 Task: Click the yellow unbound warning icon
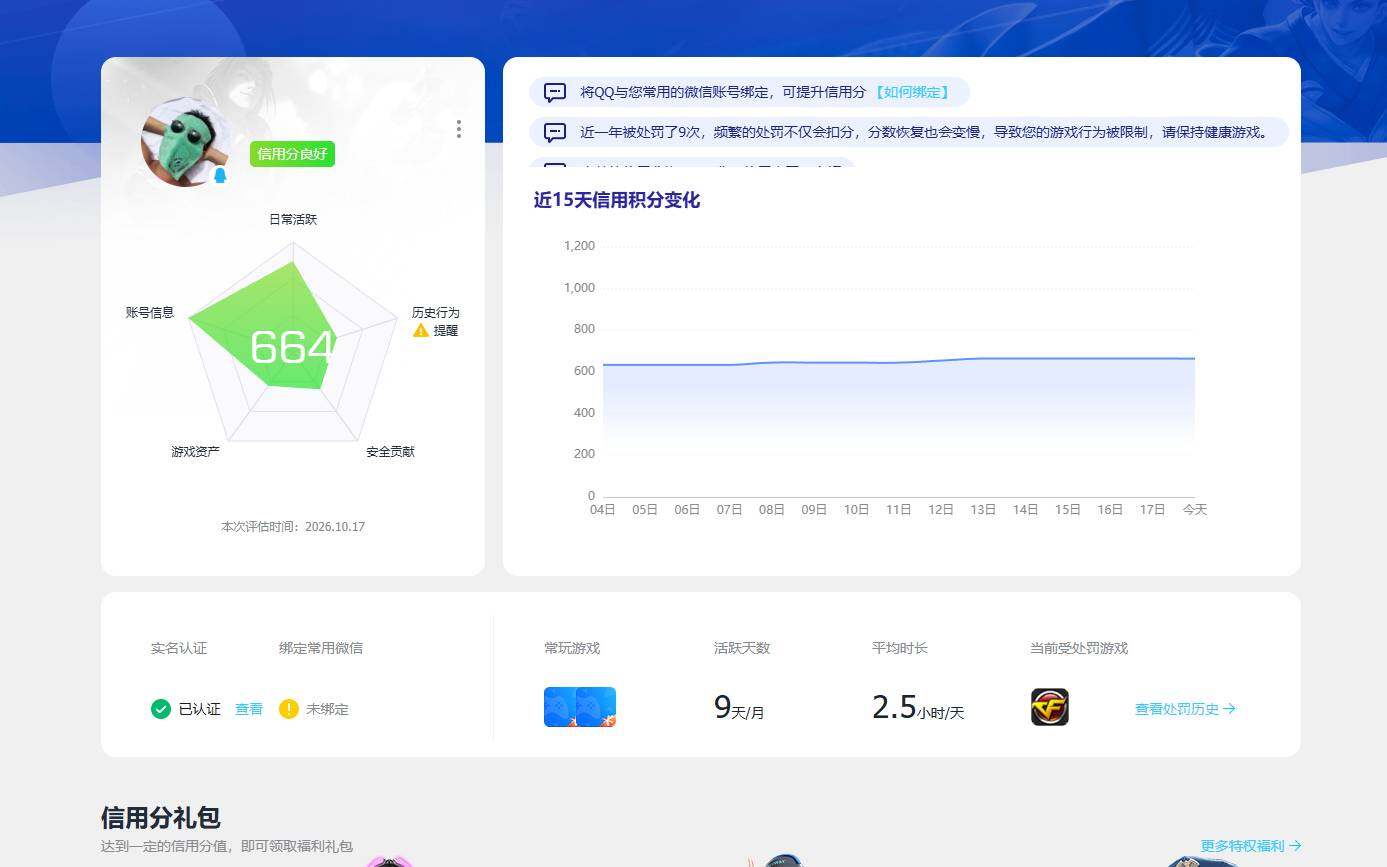(x=289, y=709)
